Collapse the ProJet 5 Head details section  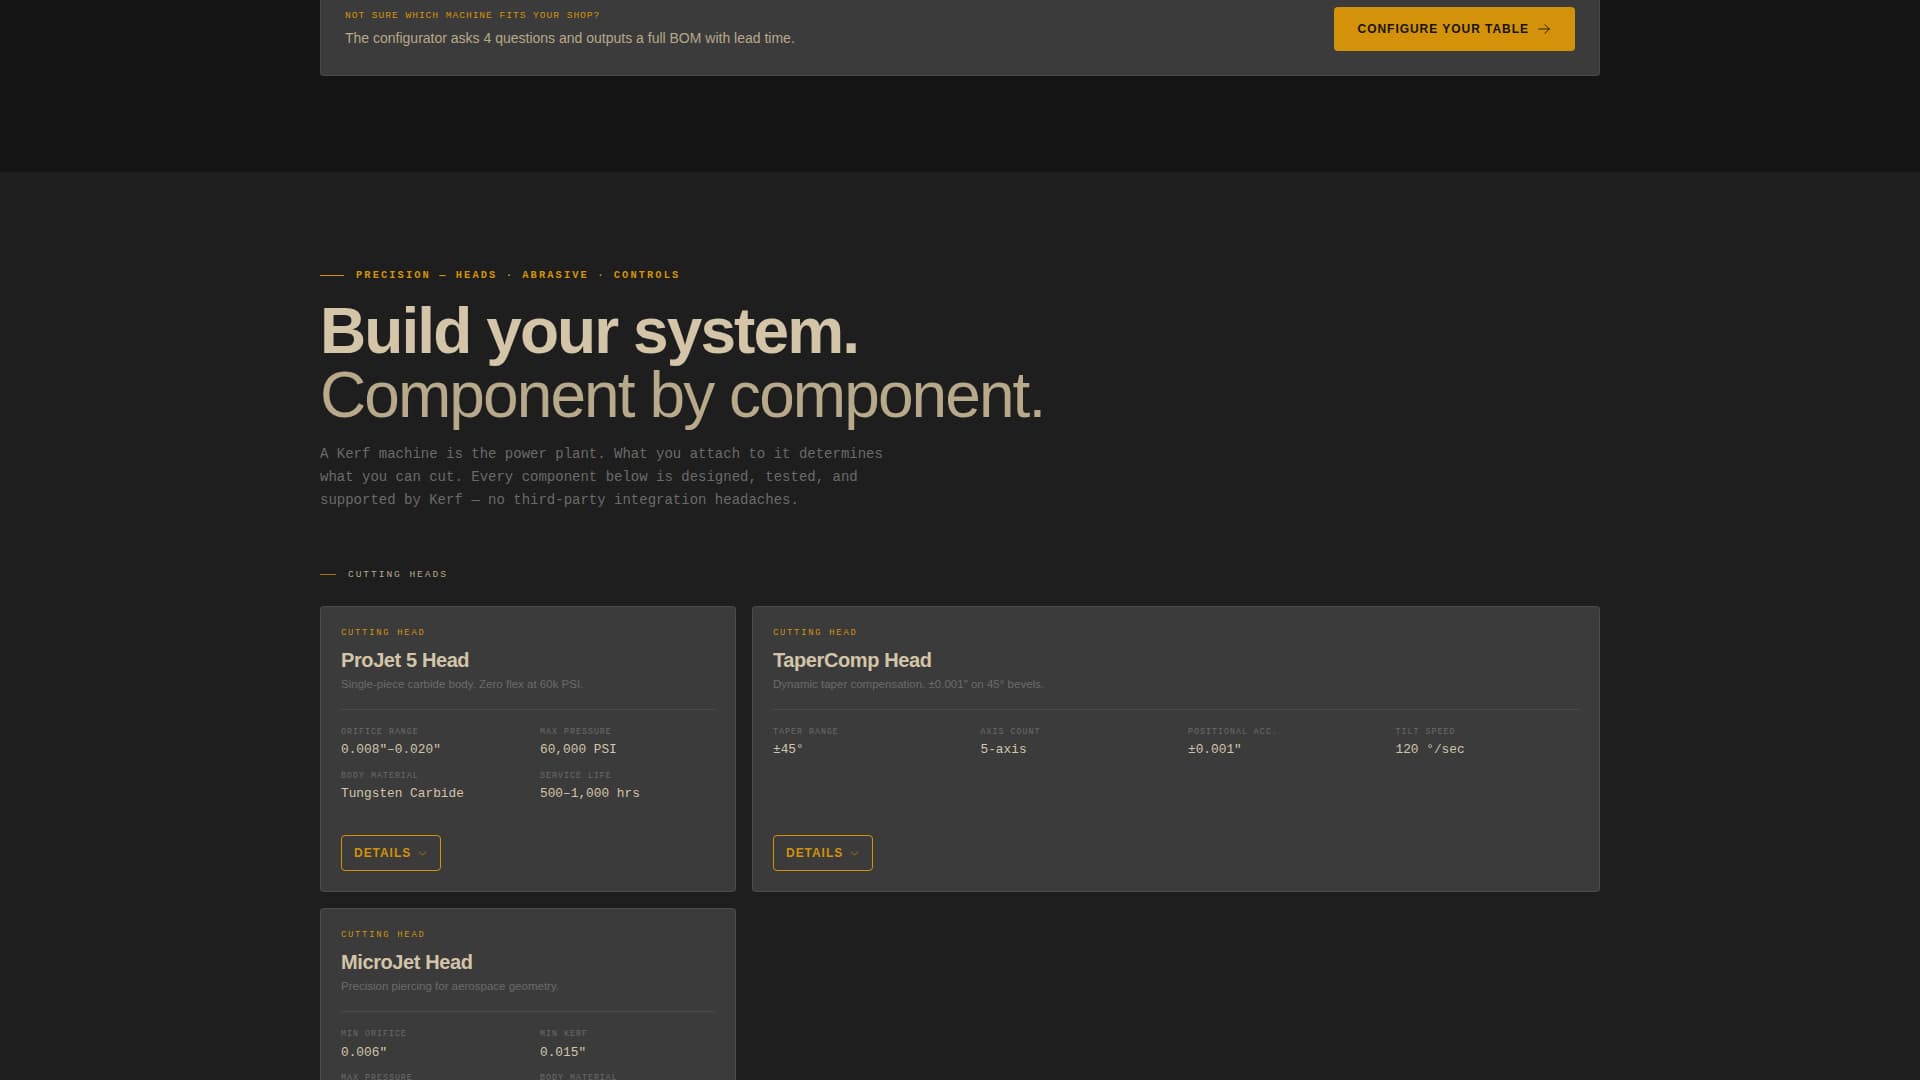tap(390, 853)
